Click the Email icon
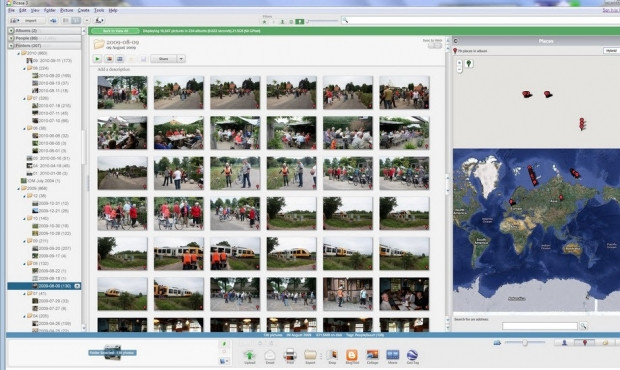Viewport: 620px width, 370px height. [270, 357]
